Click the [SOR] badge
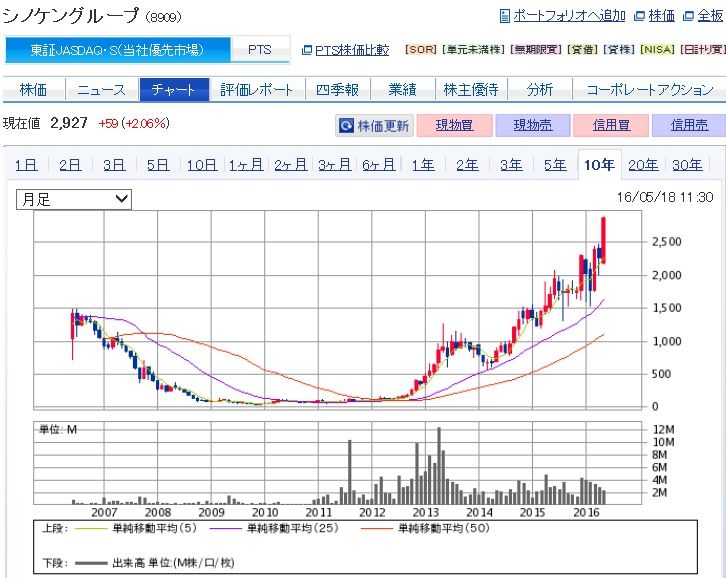 [x=421, y=50]
